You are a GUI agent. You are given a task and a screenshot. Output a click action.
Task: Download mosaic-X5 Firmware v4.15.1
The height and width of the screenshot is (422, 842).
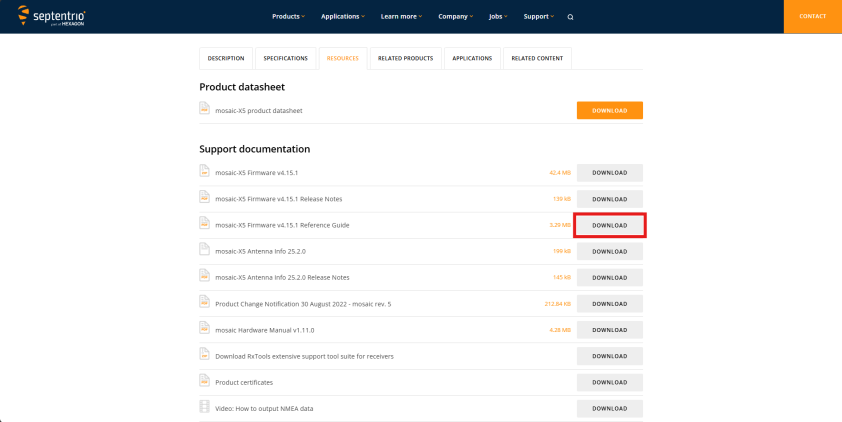609,173
